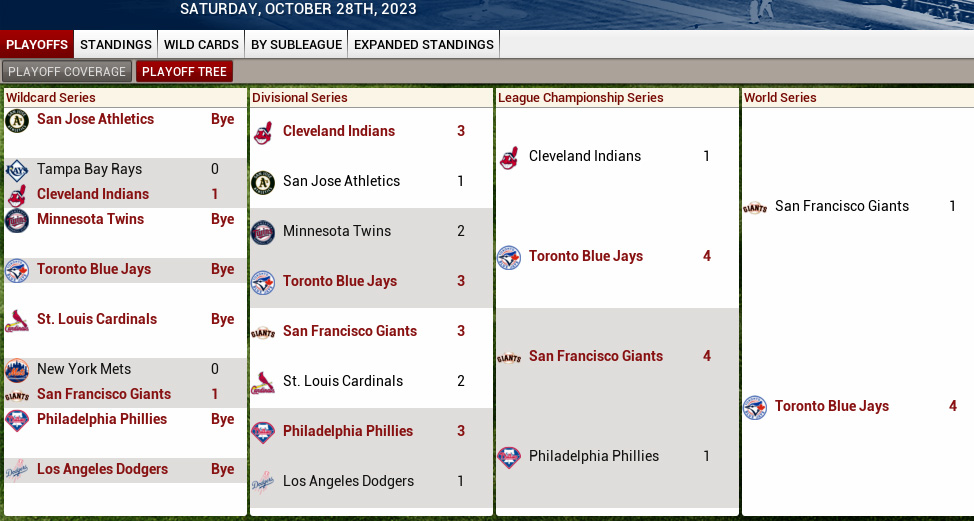Select the Playoff Tree button
974x521 pixels.
tap(184, 71)
